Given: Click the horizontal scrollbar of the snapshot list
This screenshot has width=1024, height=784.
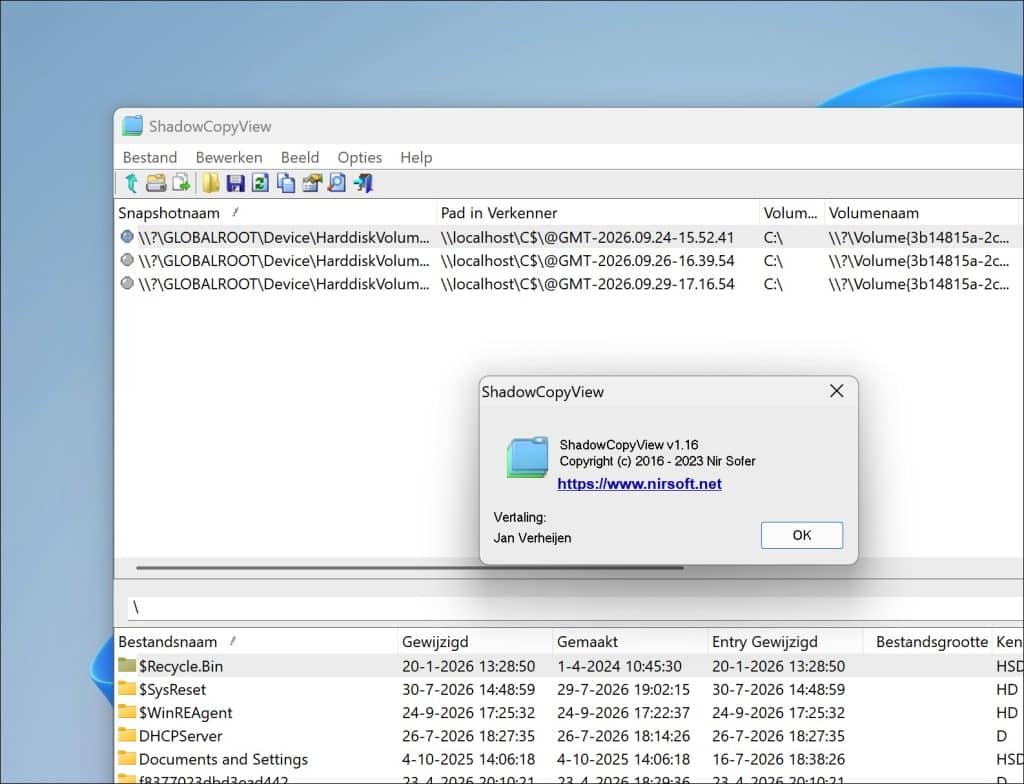Looking at the screenshot, I should coord(409,568).
